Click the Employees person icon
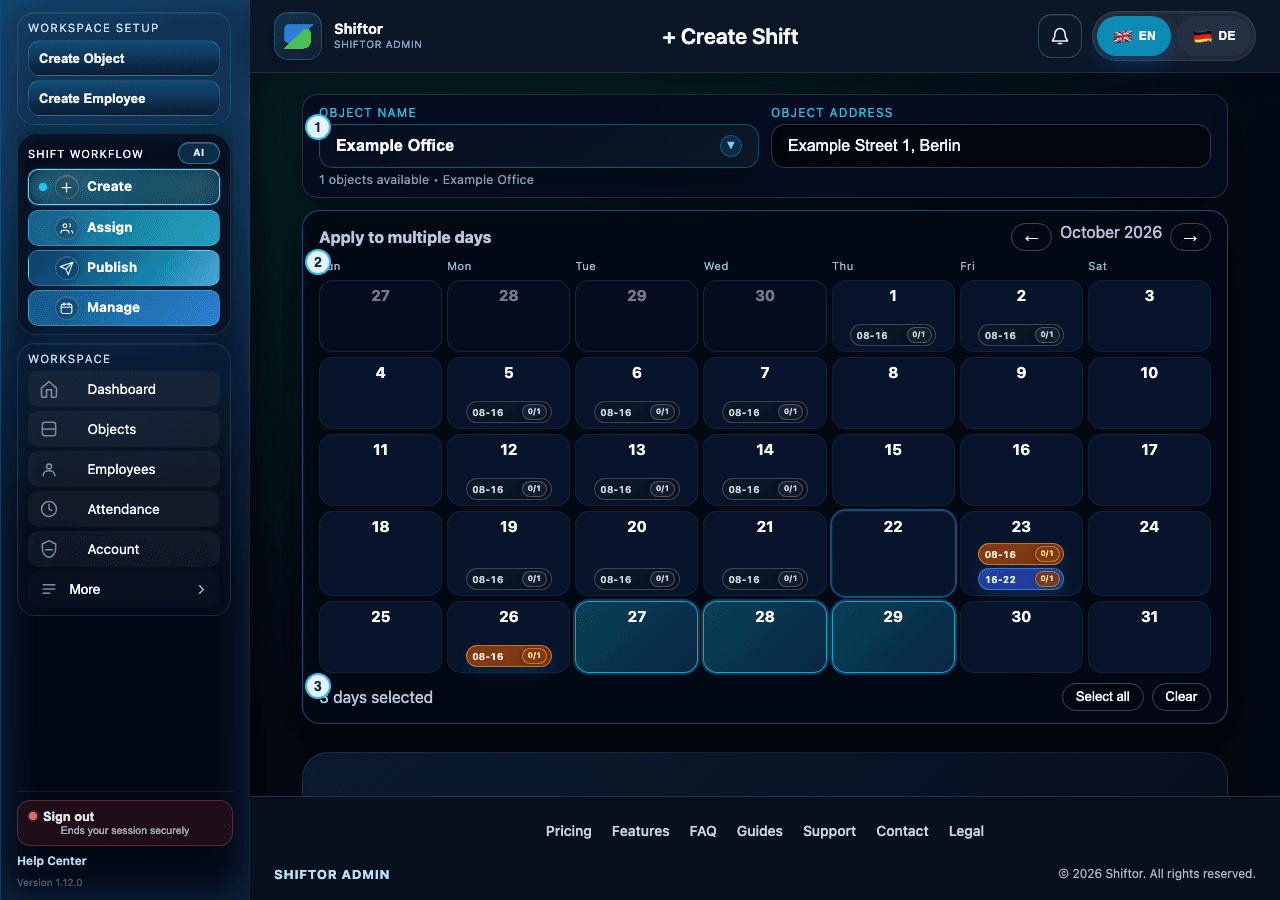 click(x=49, y=469)
